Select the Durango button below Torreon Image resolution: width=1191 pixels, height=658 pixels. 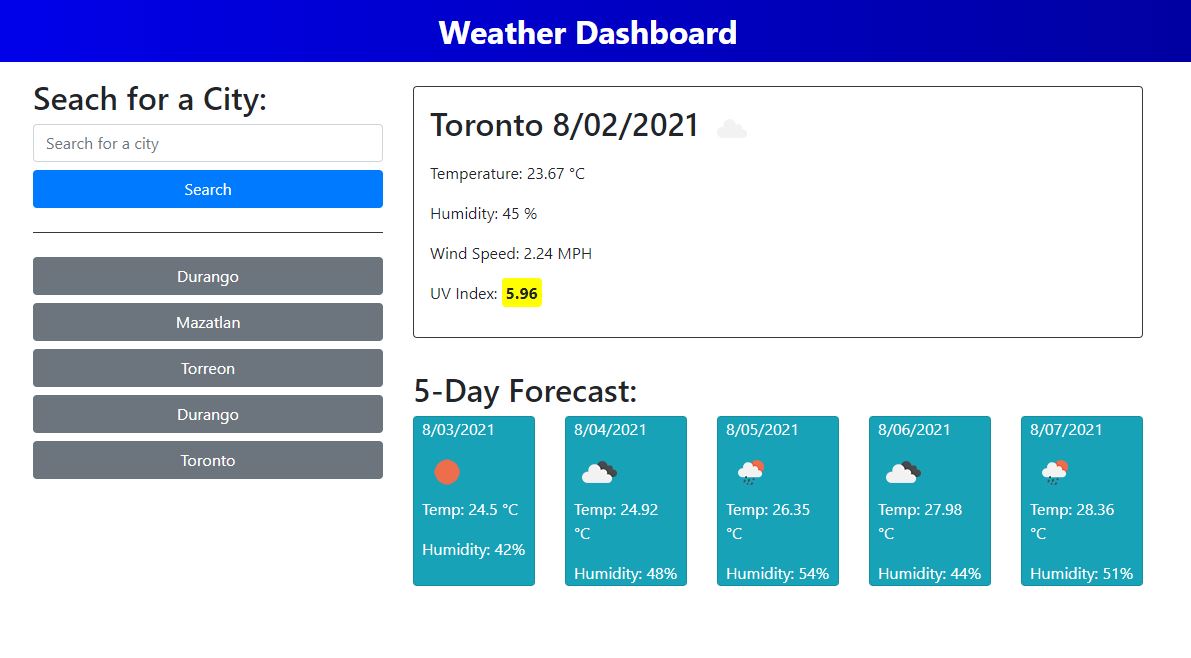point(207,414)
